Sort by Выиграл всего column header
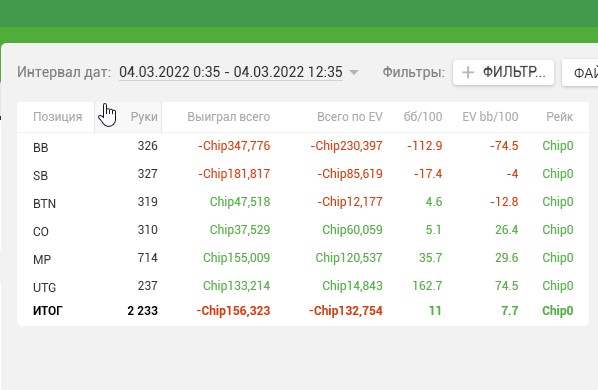This screenshot has height=390, width=598. [x=228, y=117]
